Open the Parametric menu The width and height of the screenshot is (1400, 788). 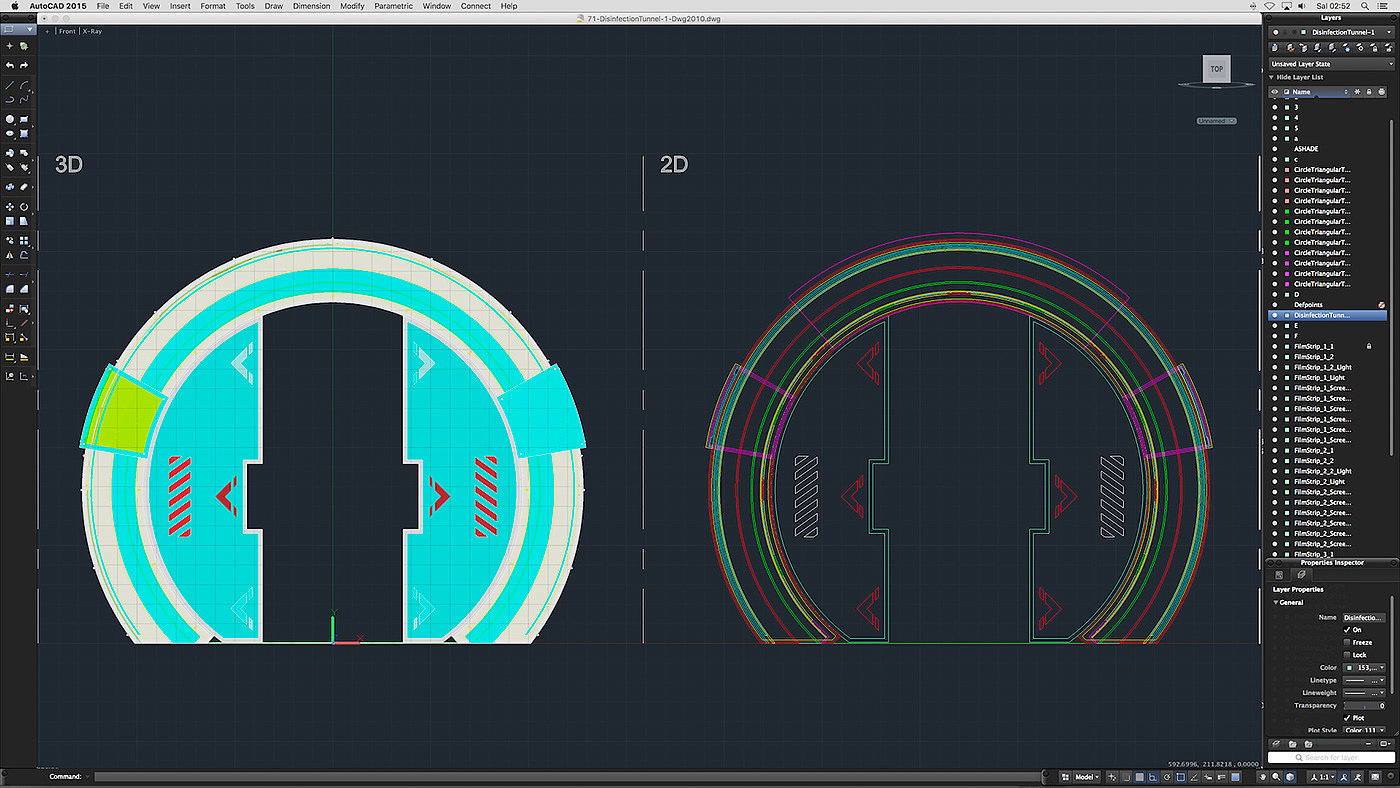click(393, 6)
